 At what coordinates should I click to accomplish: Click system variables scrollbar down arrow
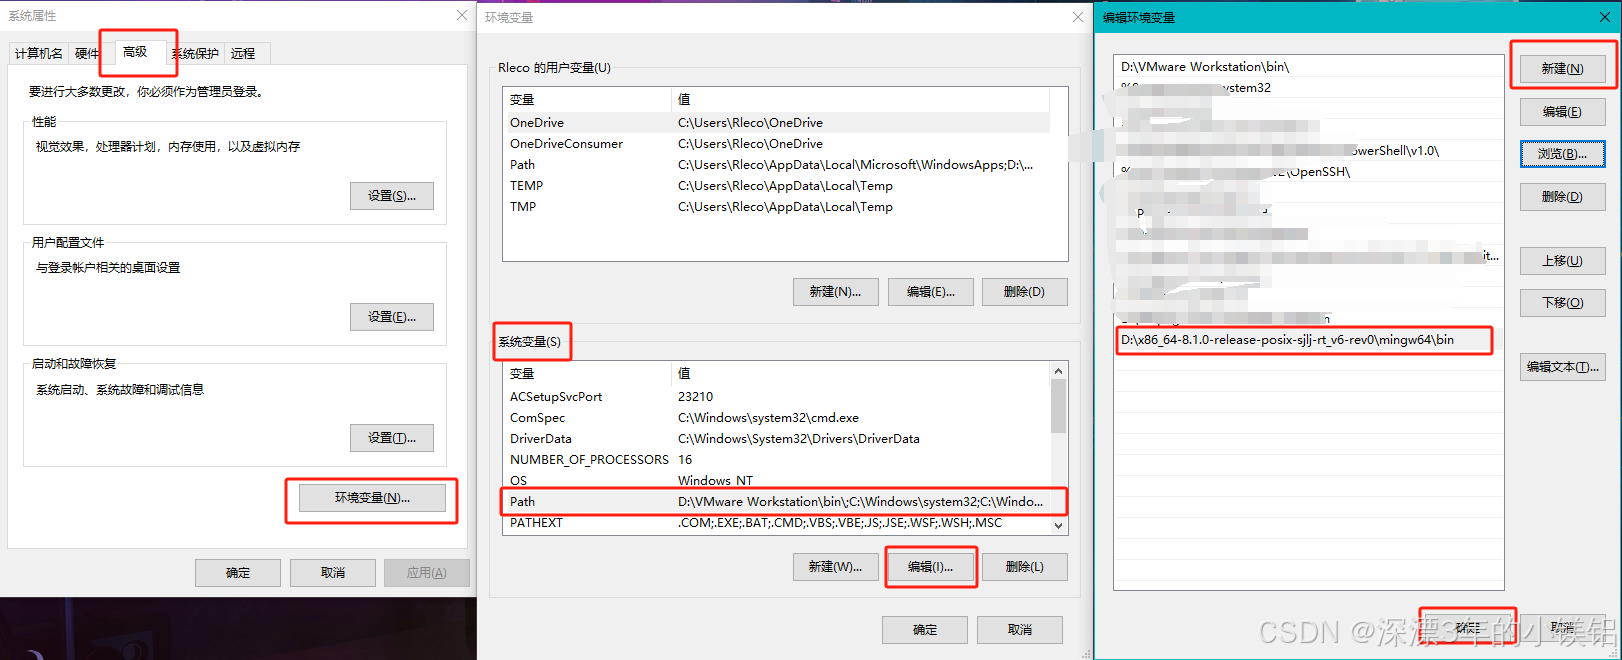point(1058,525)
